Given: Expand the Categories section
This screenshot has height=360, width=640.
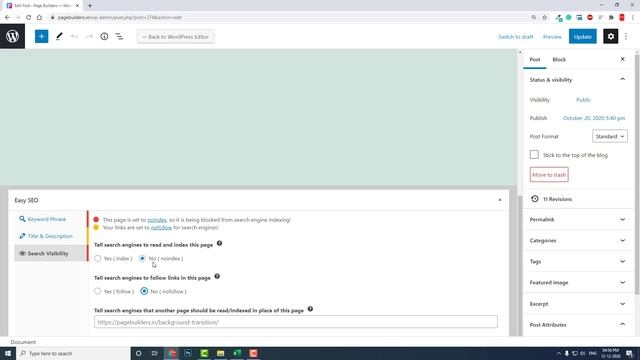Looking at the screenshot, I should (578, 240).
